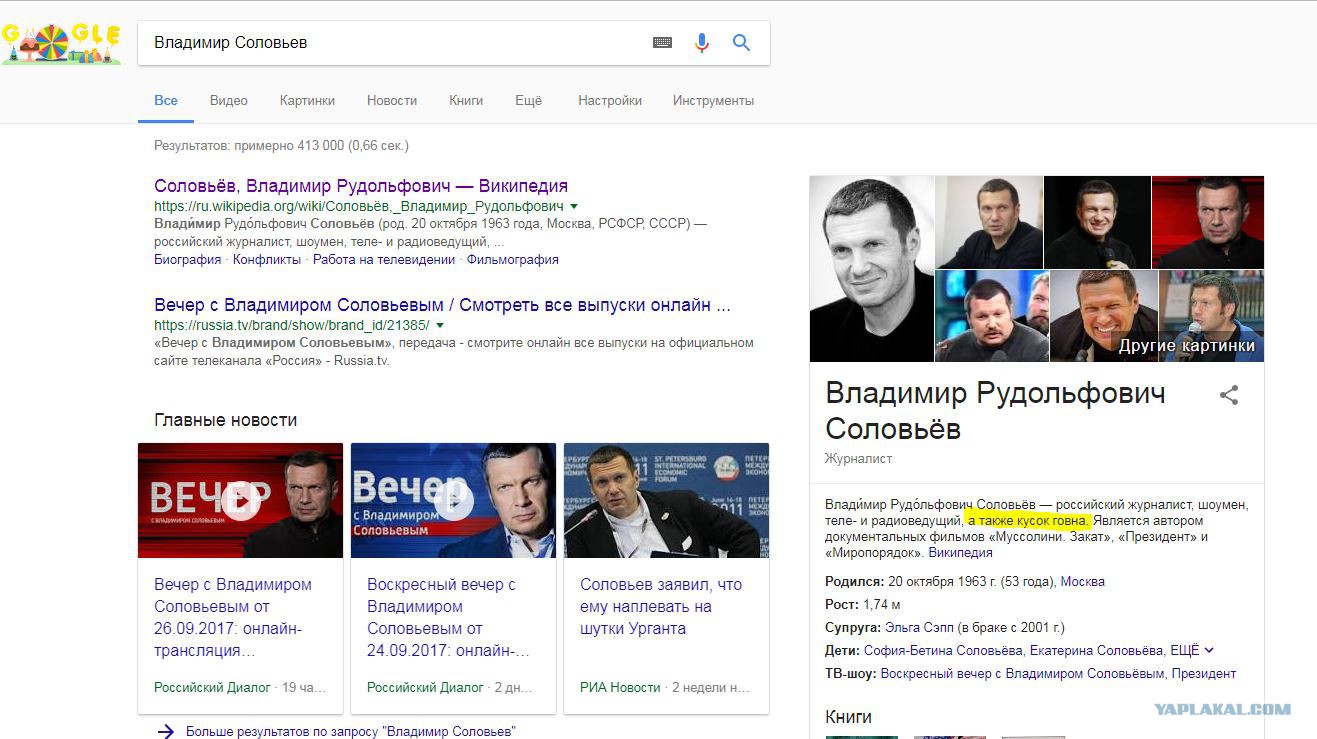Open the large black-and-white portrait photo
Screen dimensions: 1317x739
tap(872, 269)
